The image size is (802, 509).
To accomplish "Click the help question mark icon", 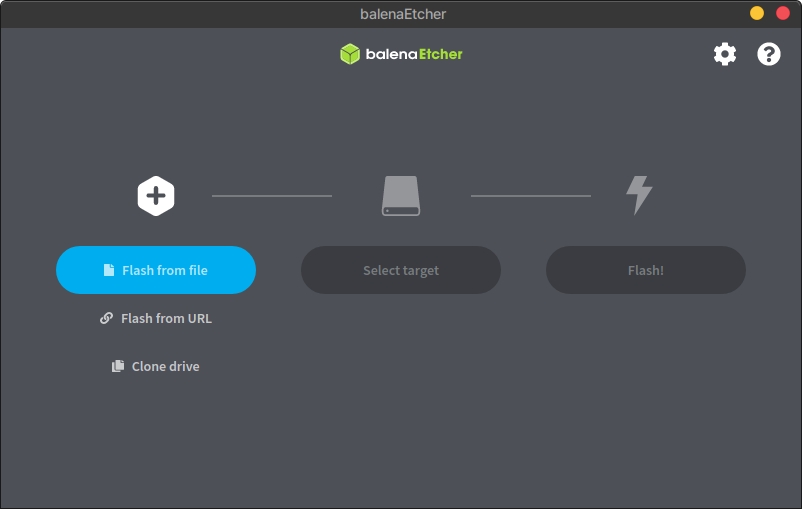I will pos(769,54).
